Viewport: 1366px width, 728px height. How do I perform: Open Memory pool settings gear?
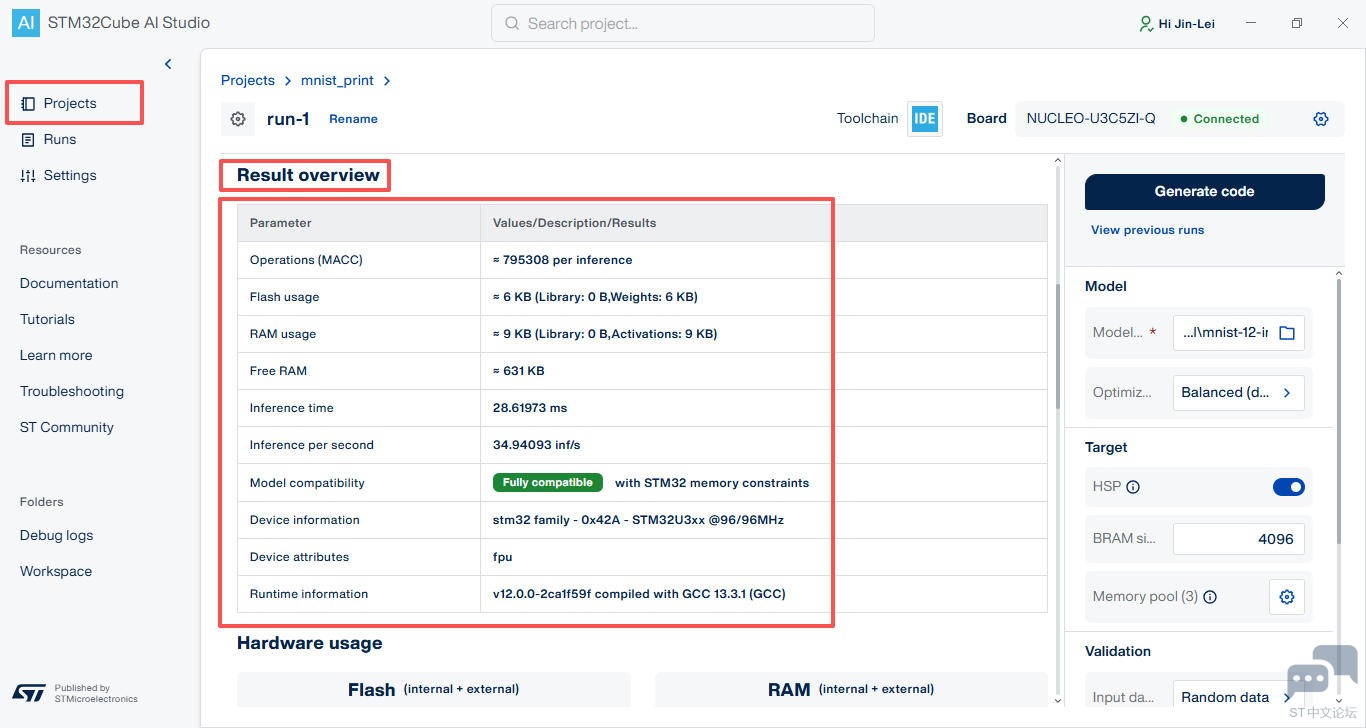(1287, 597)
